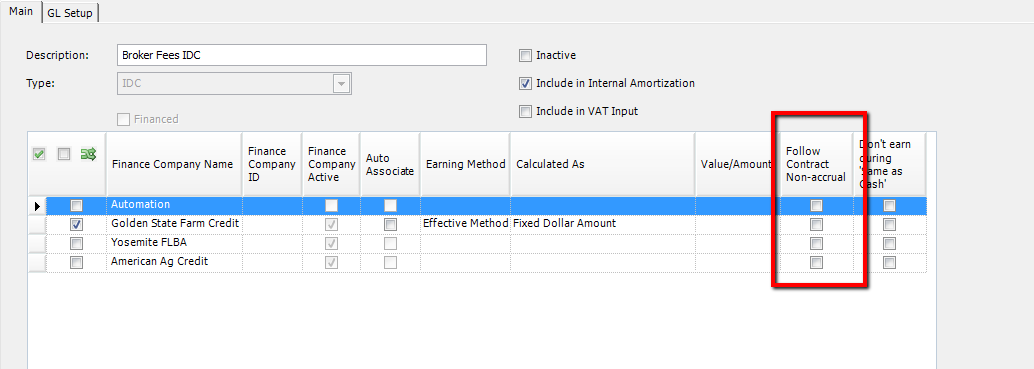
Task: Click into the Description field
Action: (301, 55)
